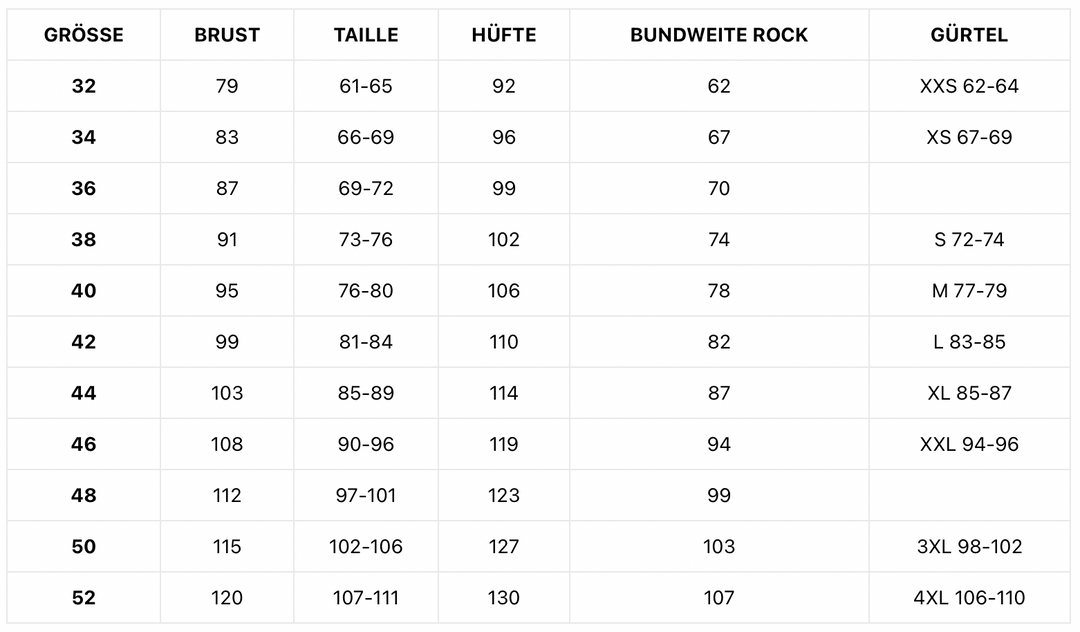Click the empty belt cell for size 36
Viewport: 1080px width, 632px height.
click(x=969, y=188)
